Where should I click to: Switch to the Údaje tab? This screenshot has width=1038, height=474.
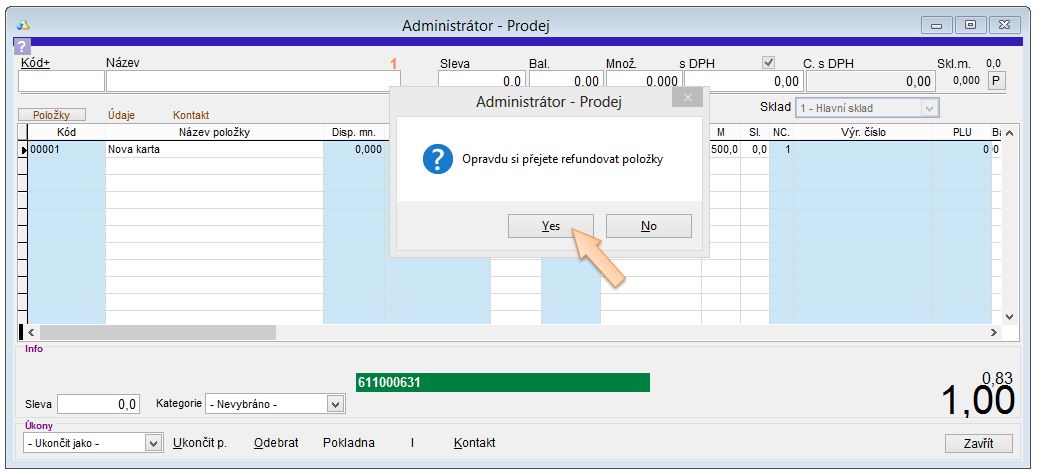coord(122,115)
